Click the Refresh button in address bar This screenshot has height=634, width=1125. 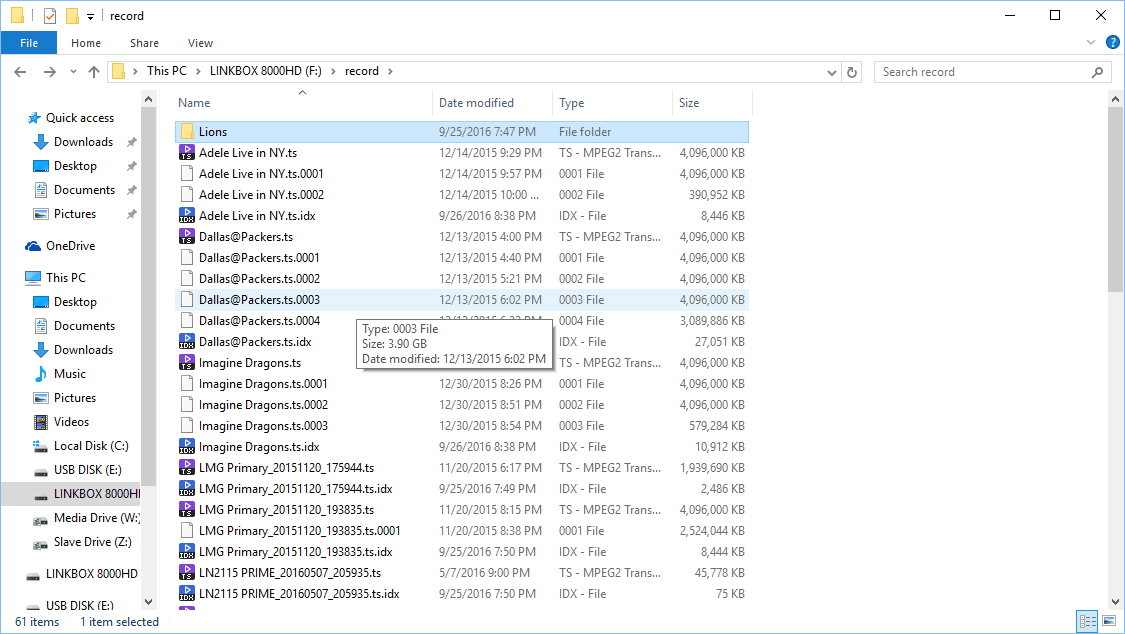[x=852, y=72]
